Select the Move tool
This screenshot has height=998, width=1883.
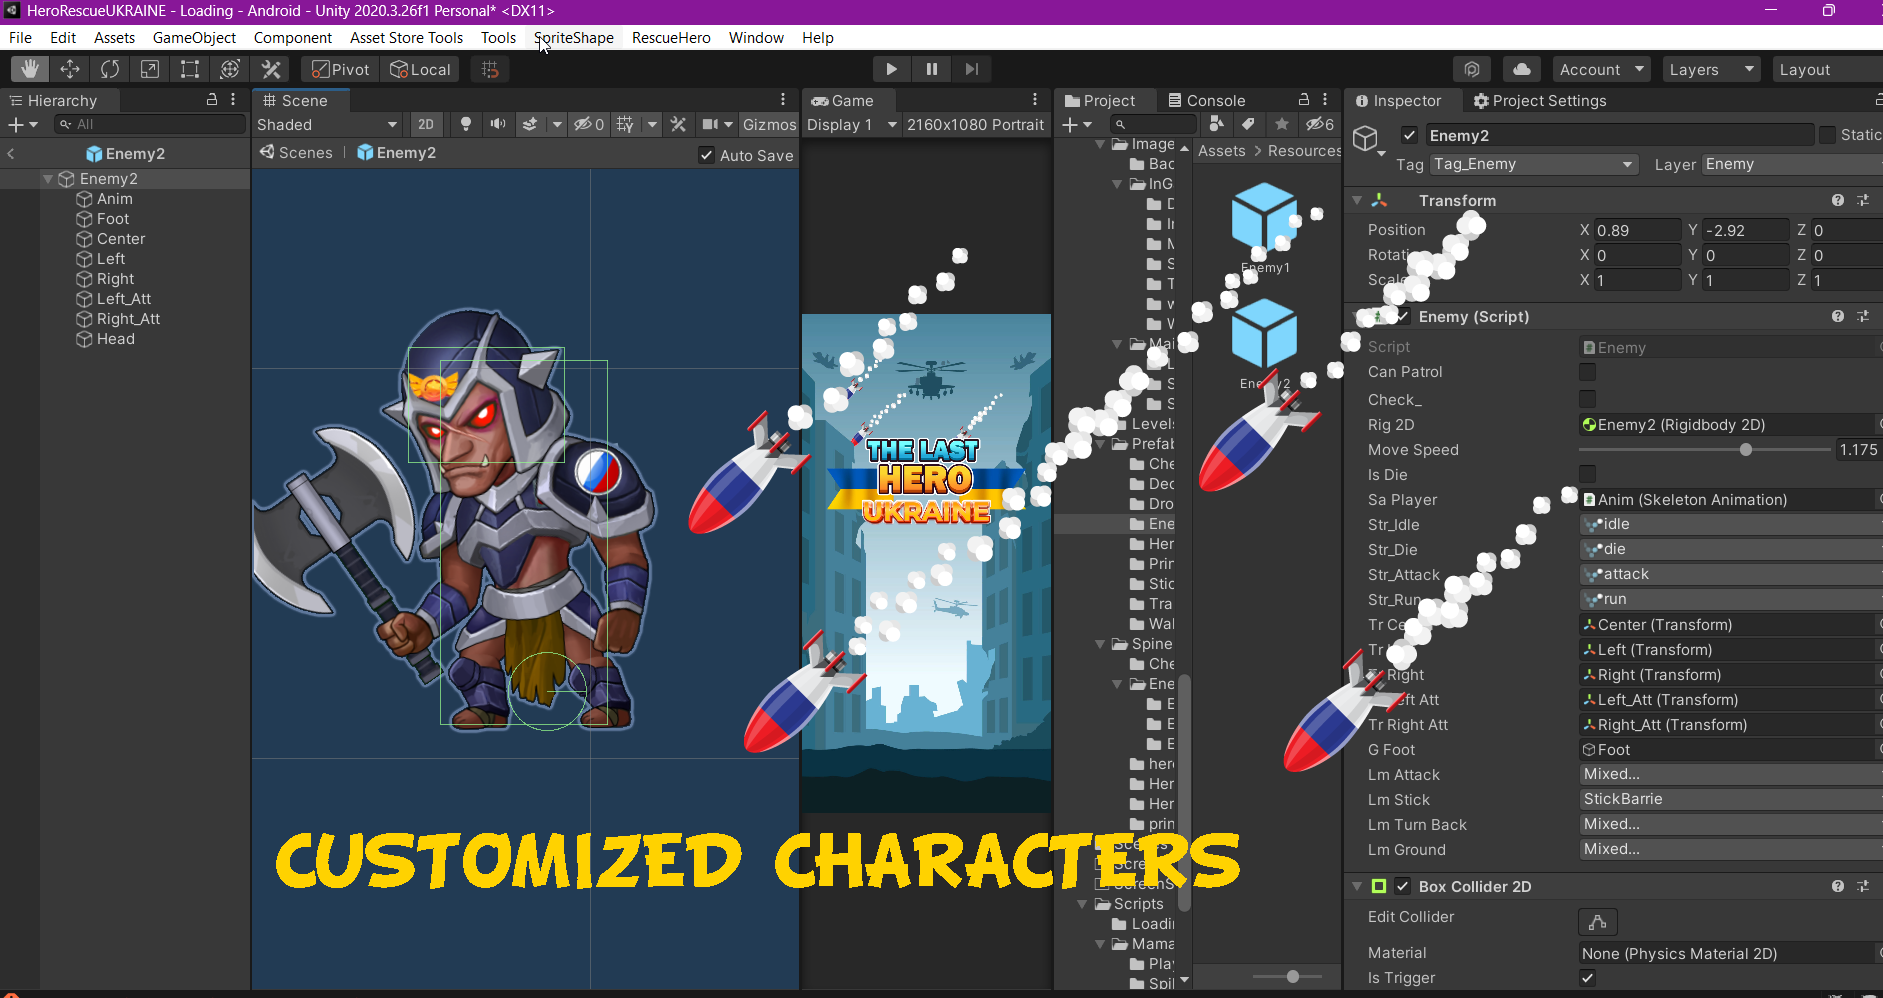(x=70, y=69)
